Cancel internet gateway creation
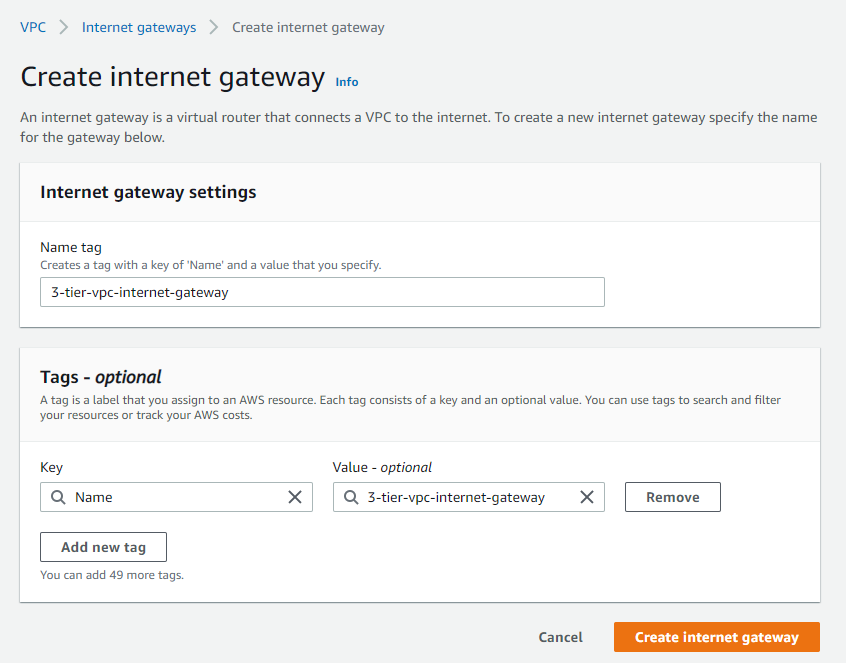 click(x=560, y=637)
